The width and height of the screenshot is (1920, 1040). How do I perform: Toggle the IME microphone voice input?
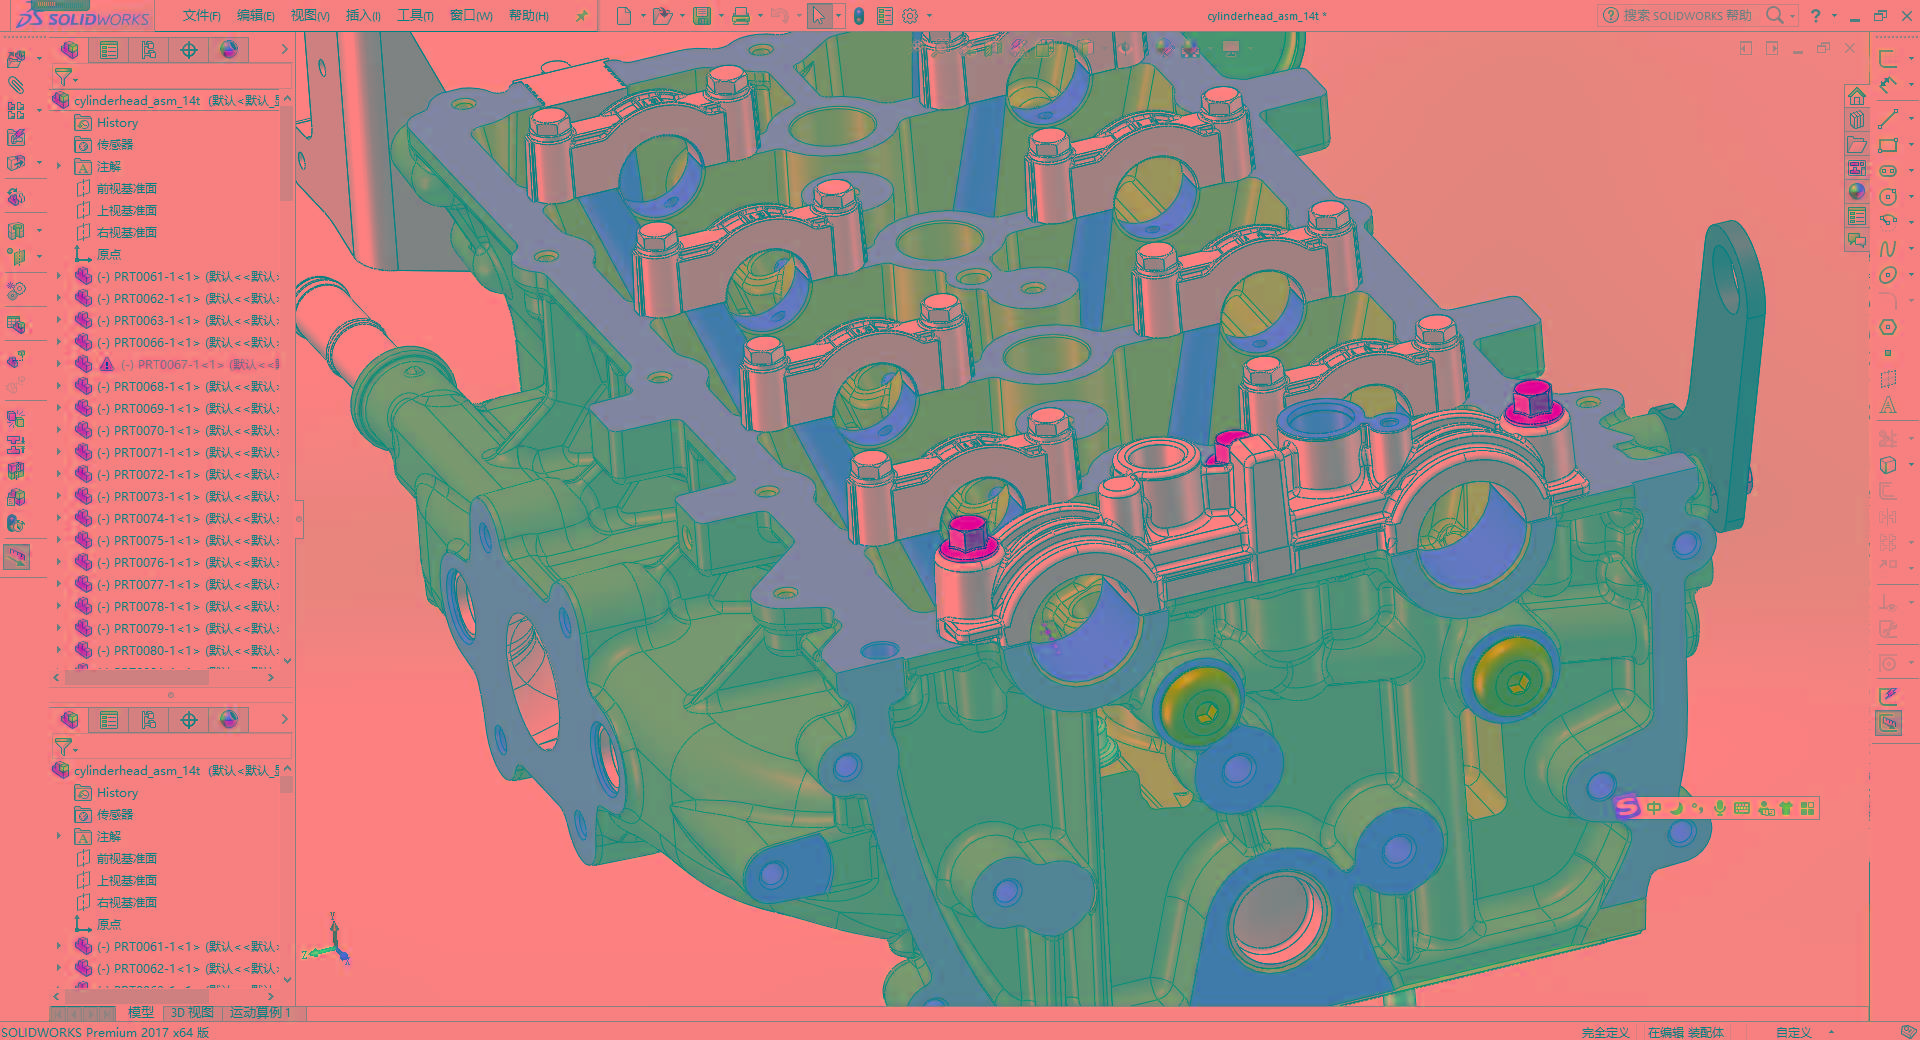(x=1719, y=808)
